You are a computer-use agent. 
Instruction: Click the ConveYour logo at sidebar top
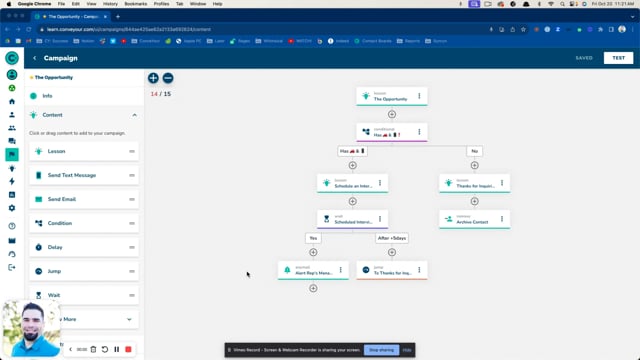click(12, 58)
